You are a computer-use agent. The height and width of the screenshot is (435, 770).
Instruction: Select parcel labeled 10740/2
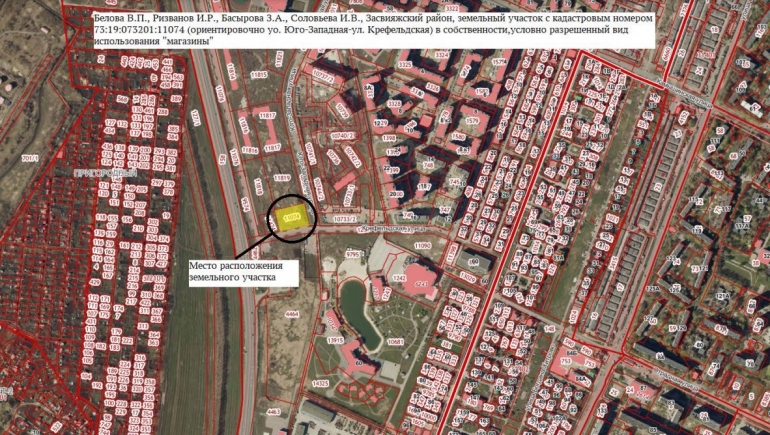[342, 133]
